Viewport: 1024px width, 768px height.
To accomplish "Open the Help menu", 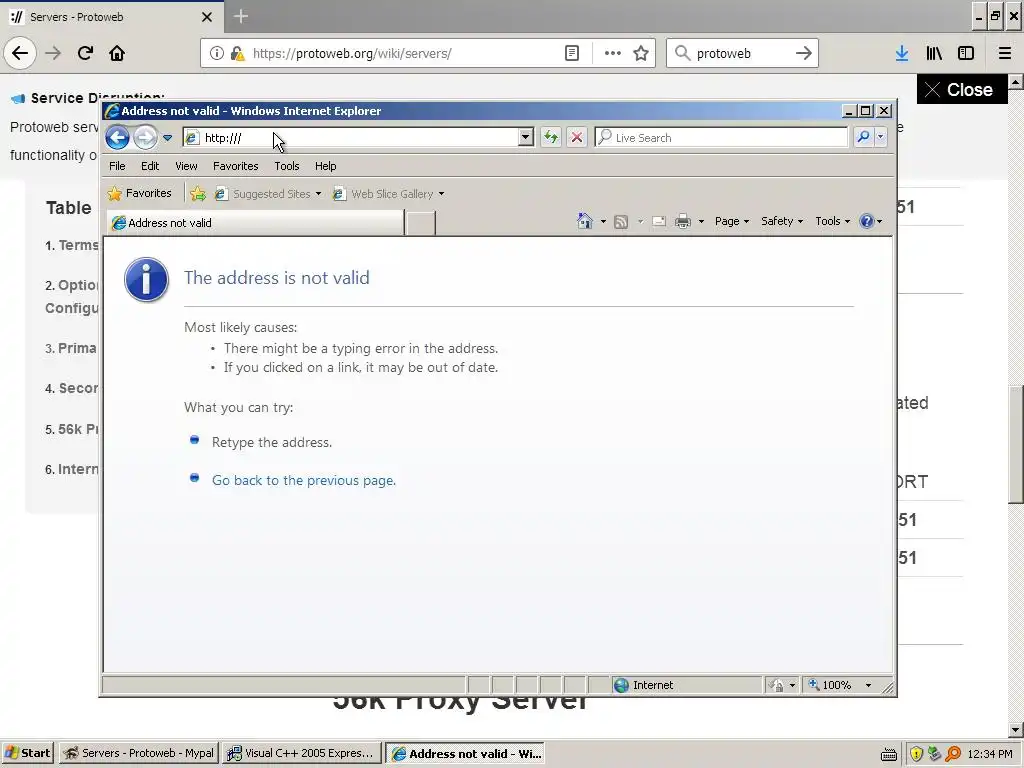I will 325,166.
